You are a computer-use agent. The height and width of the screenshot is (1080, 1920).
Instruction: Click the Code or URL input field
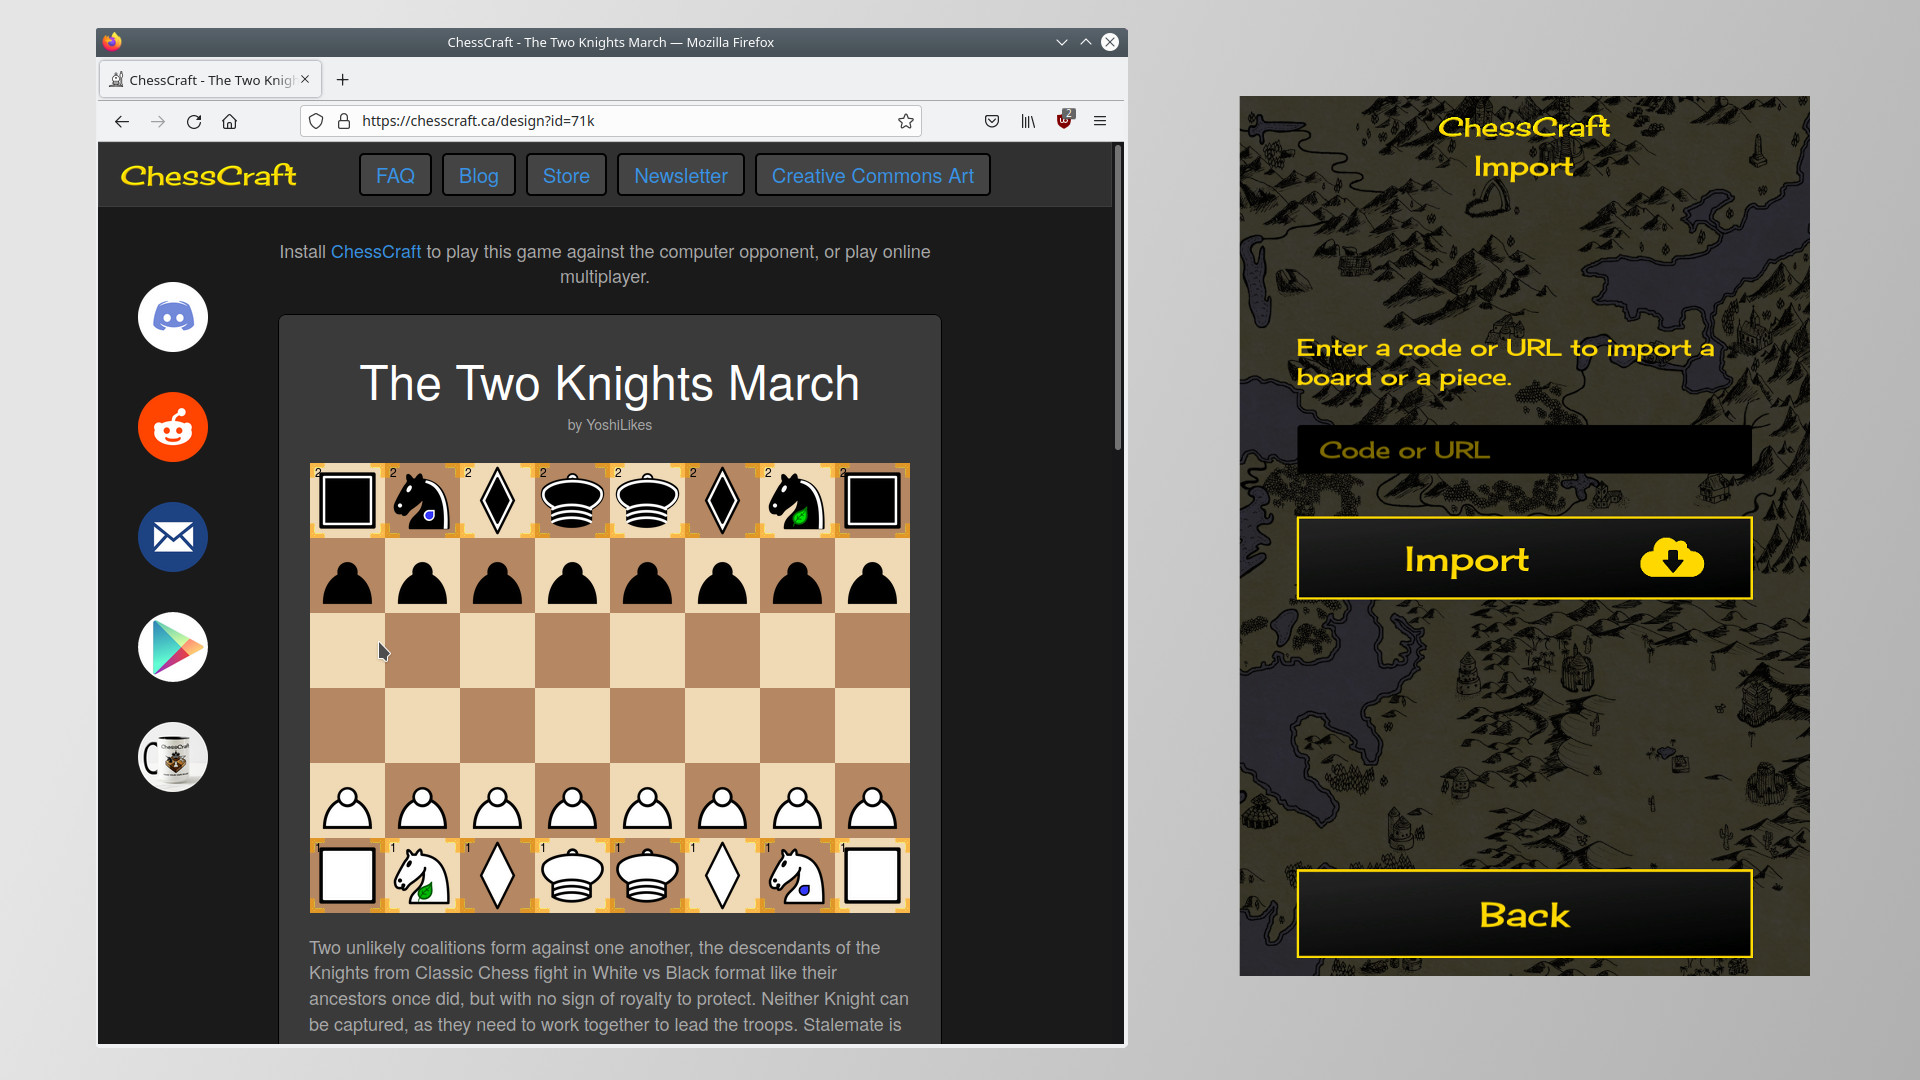pyautogui.click(x=1523, y=449)
